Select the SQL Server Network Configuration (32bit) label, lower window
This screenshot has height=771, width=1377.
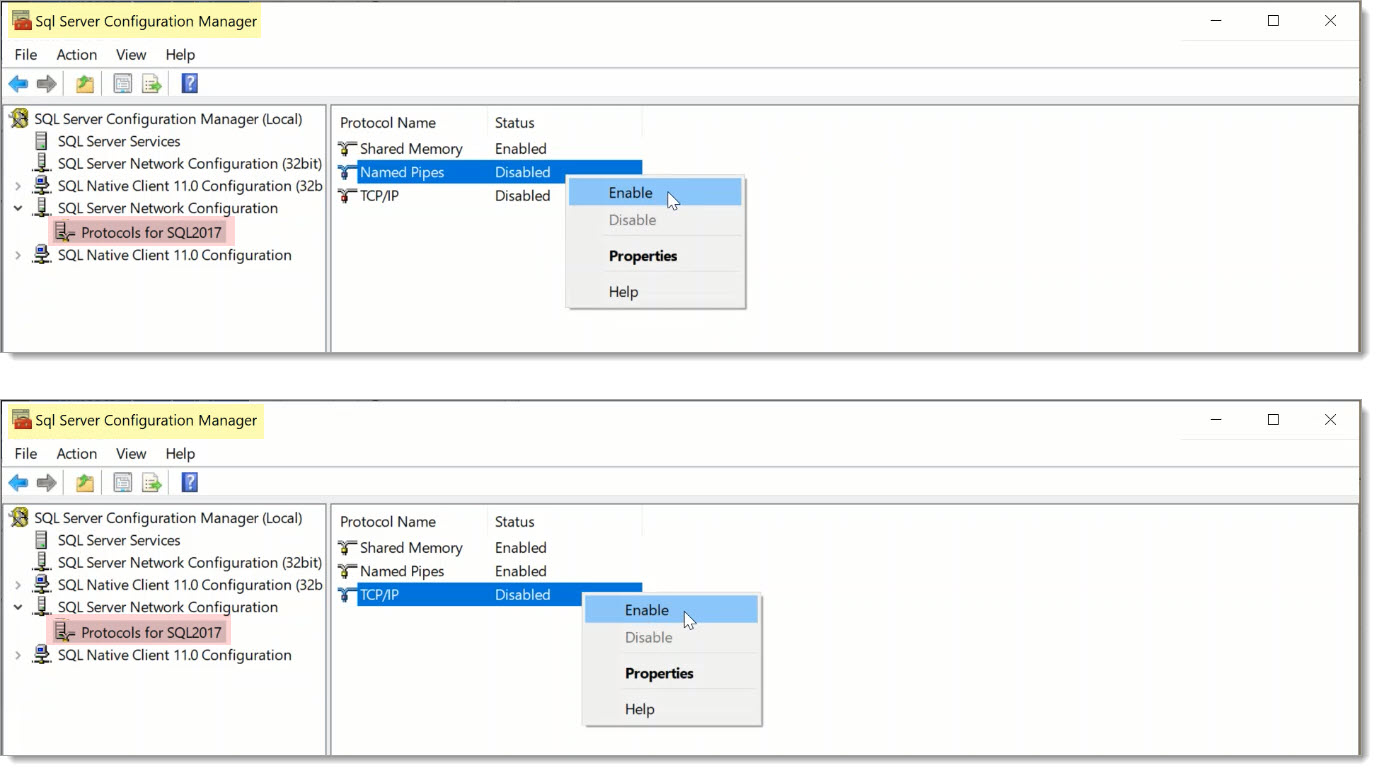(x=190, y=563)
